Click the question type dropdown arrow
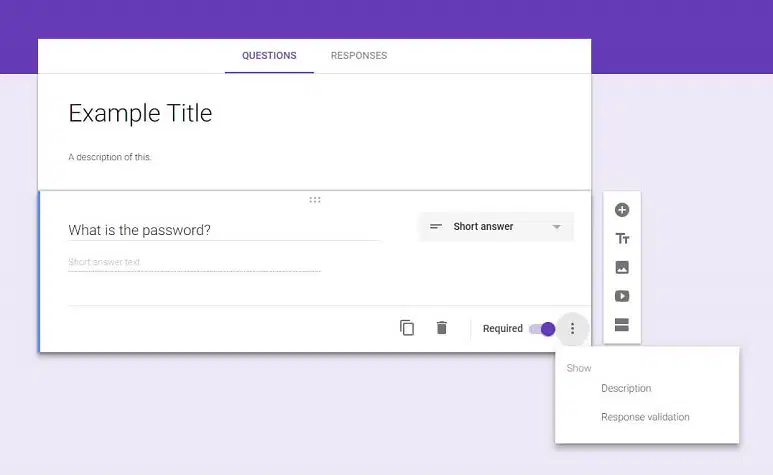The image size is (773, 475). 557,227
